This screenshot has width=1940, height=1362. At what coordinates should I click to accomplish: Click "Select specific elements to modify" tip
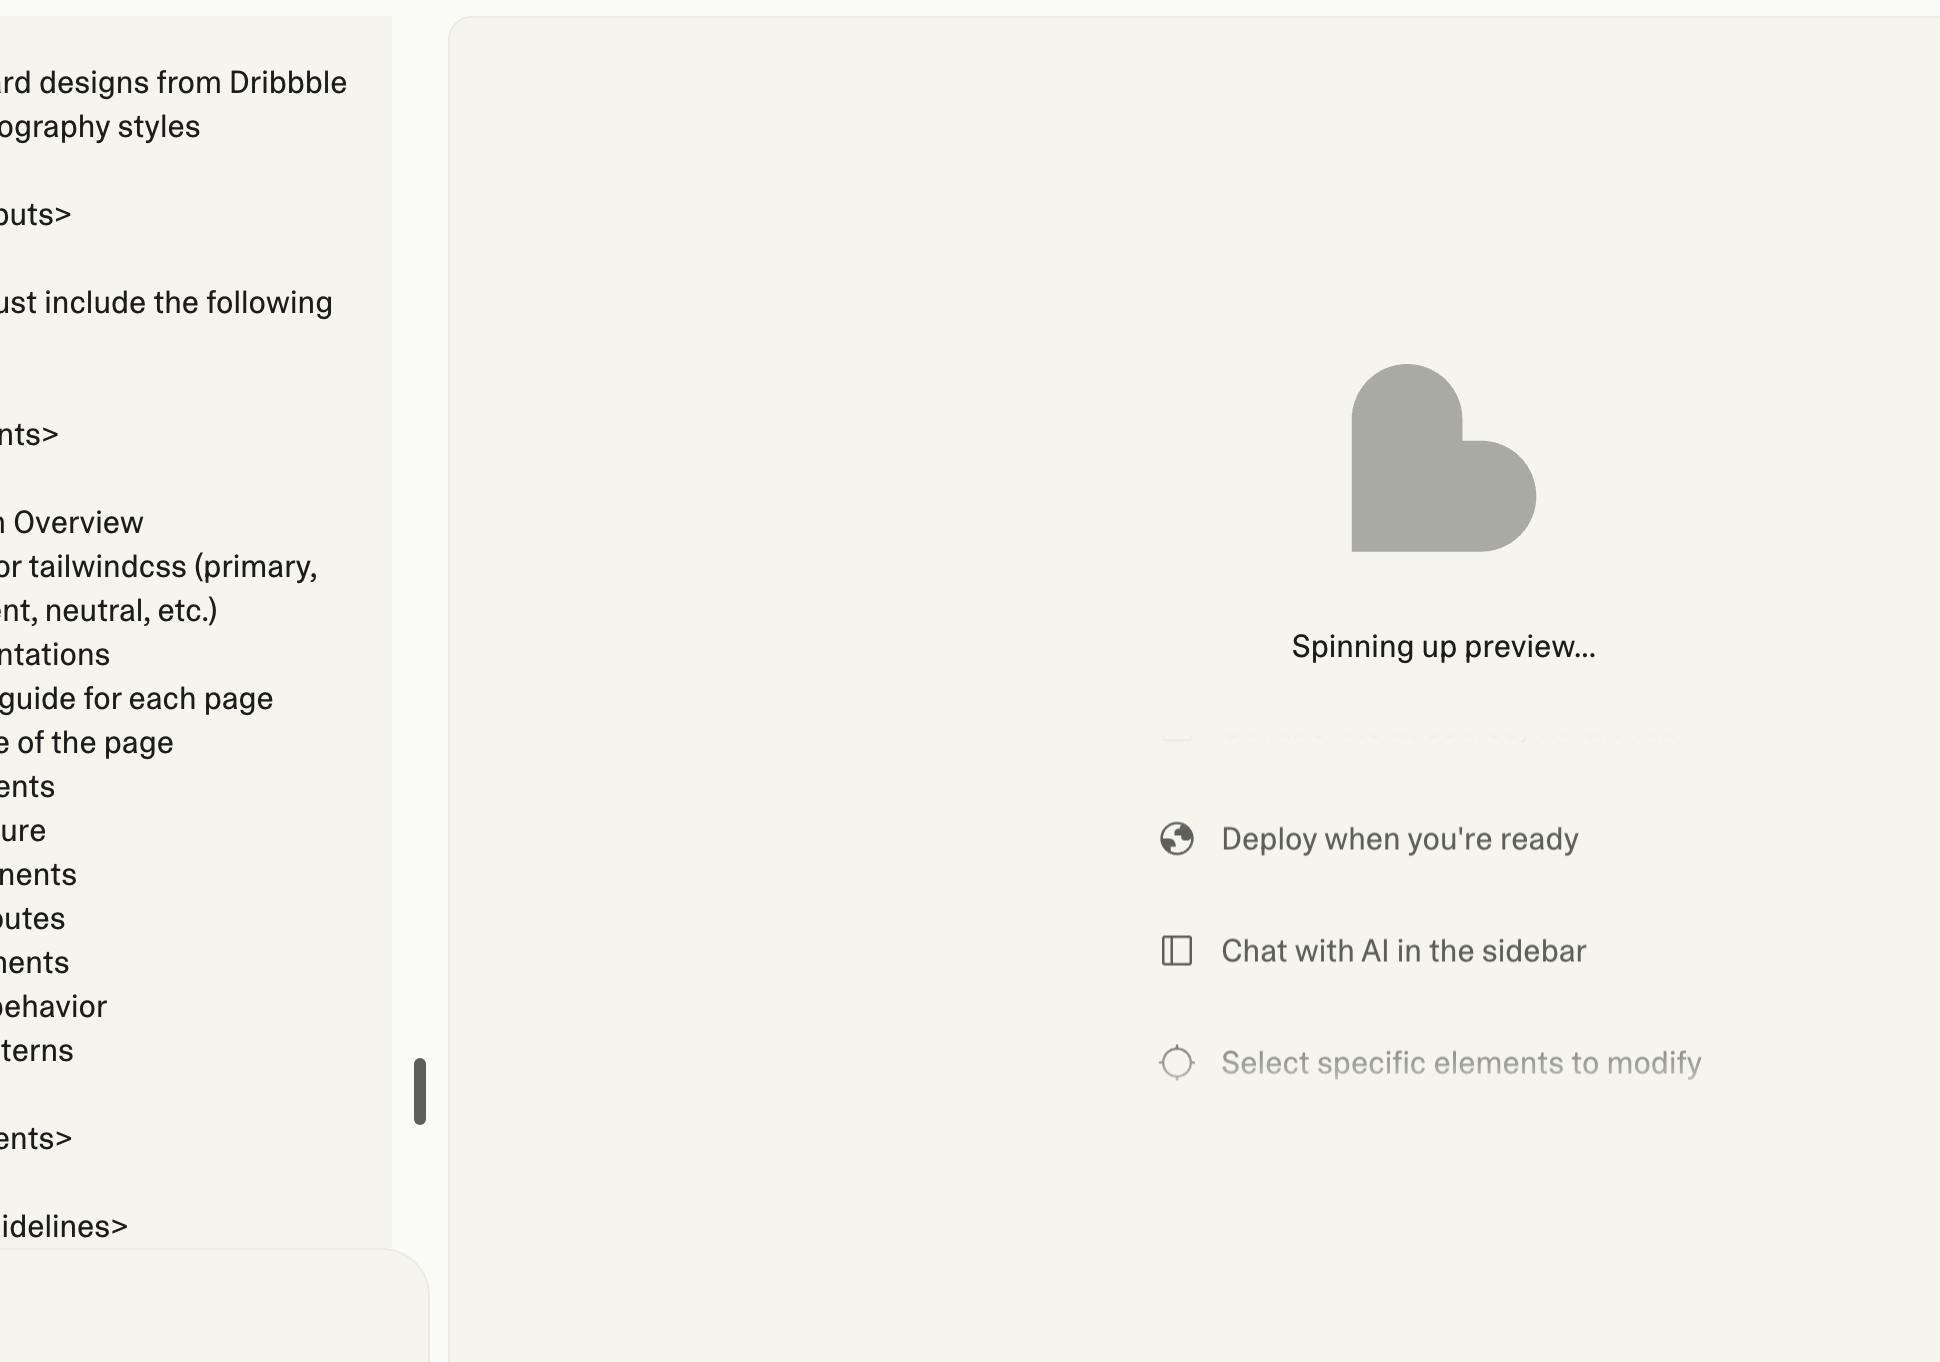1460,1063
